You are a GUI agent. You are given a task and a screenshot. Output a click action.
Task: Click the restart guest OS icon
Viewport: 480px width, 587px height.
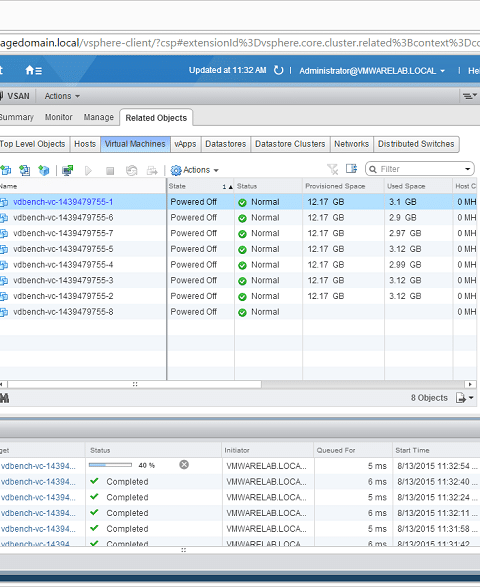(x=131, y=171)
